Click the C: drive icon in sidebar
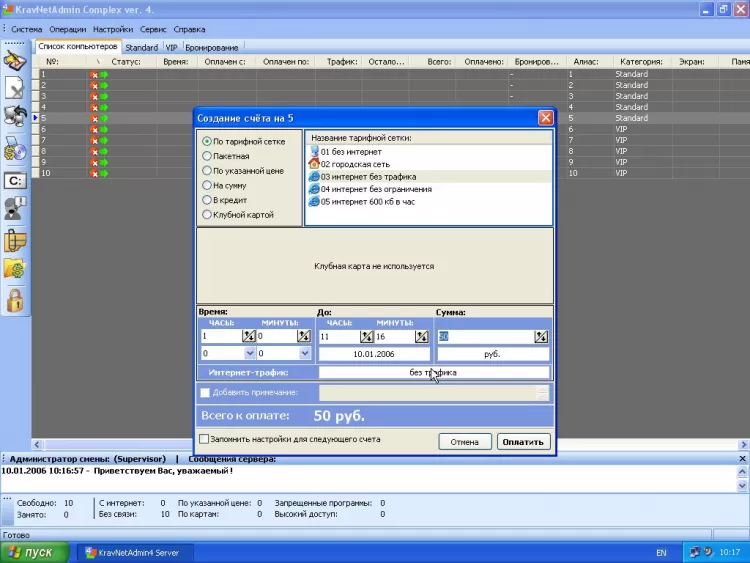 [x=15, y=181]
